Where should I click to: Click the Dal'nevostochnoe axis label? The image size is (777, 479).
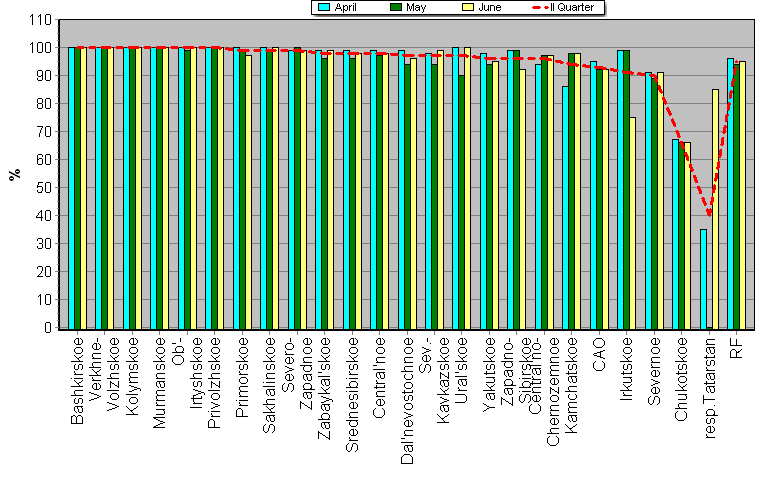tap(406, 401)
